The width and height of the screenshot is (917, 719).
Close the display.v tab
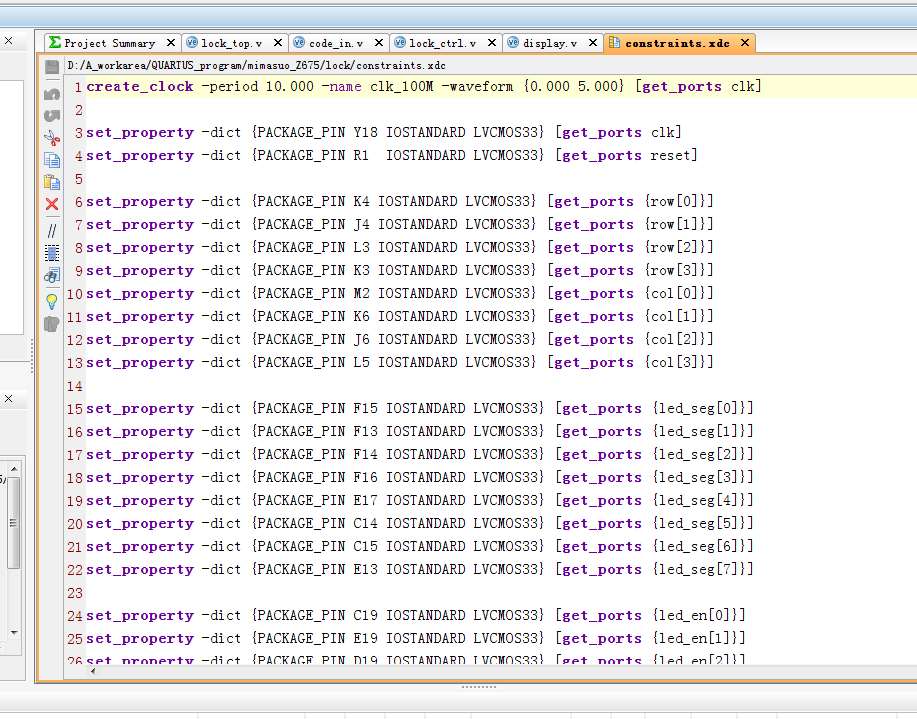tap(592, 43)
